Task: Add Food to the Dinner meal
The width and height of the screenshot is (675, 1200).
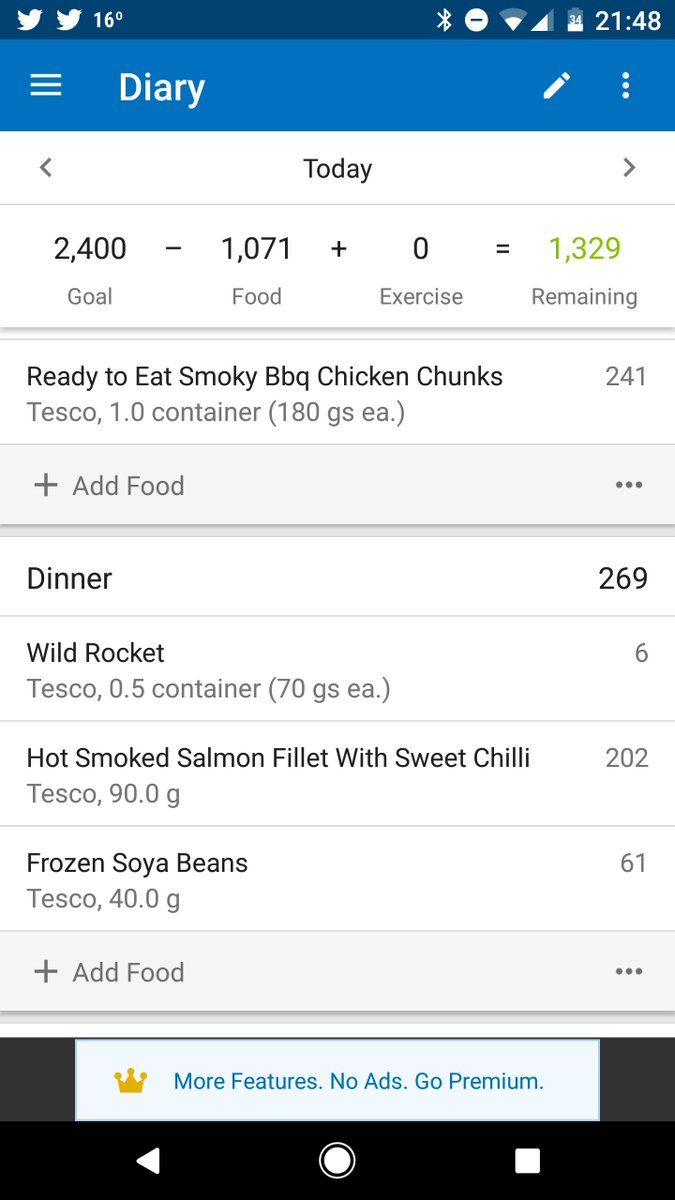Action: point(109,971)
